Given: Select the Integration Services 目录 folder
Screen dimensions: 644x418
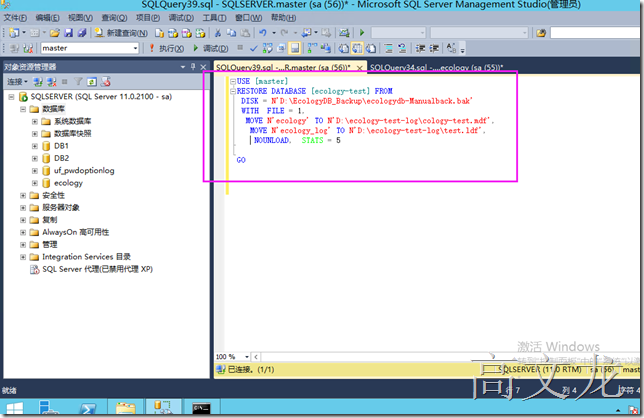Looking at the screenshot, I should [86, 257].
